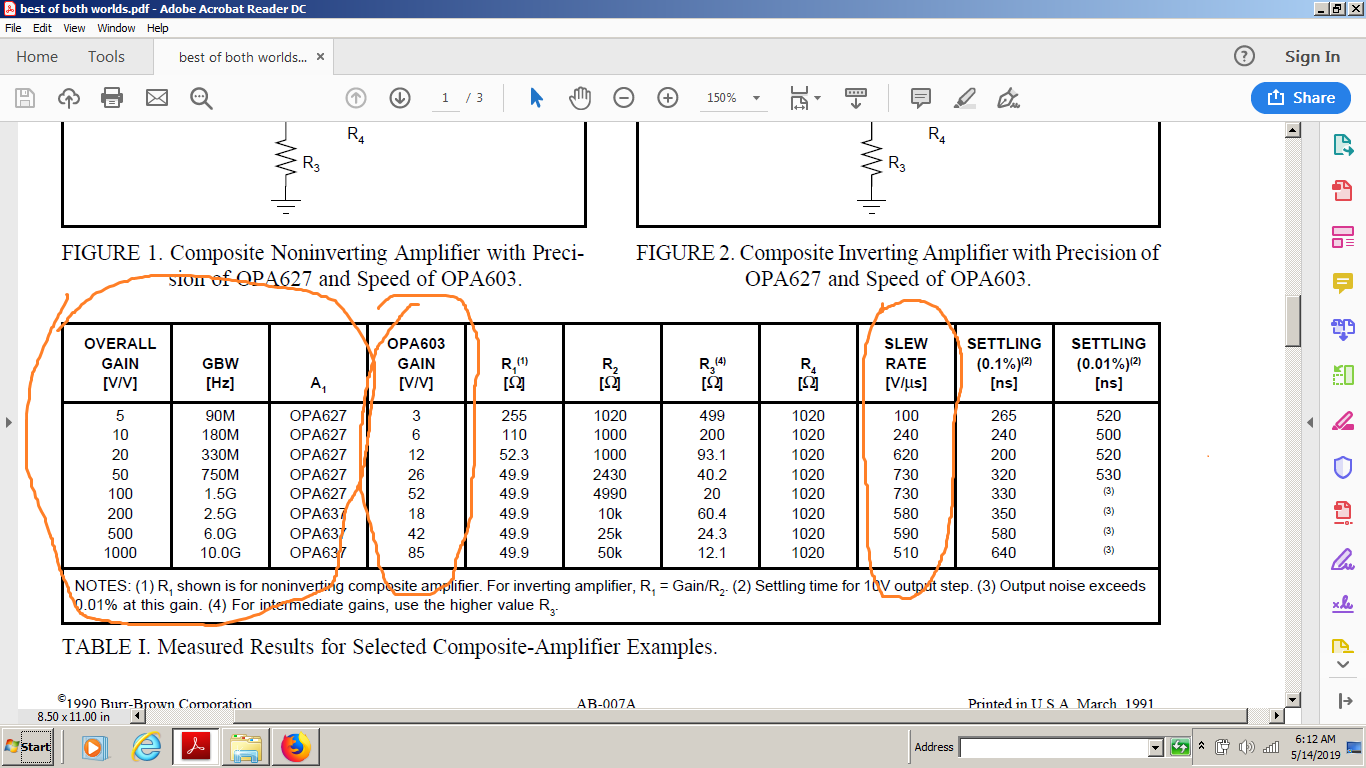1366x768 pixels.
Task: Open the Help menu
Action: [x=158, y=28]
